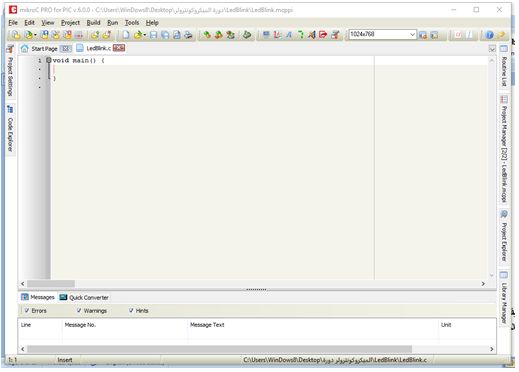This screenshot has width=519, height=372.
Task: Expand the open-project dropdown arrow in toolbar
Action: point(35,35)
